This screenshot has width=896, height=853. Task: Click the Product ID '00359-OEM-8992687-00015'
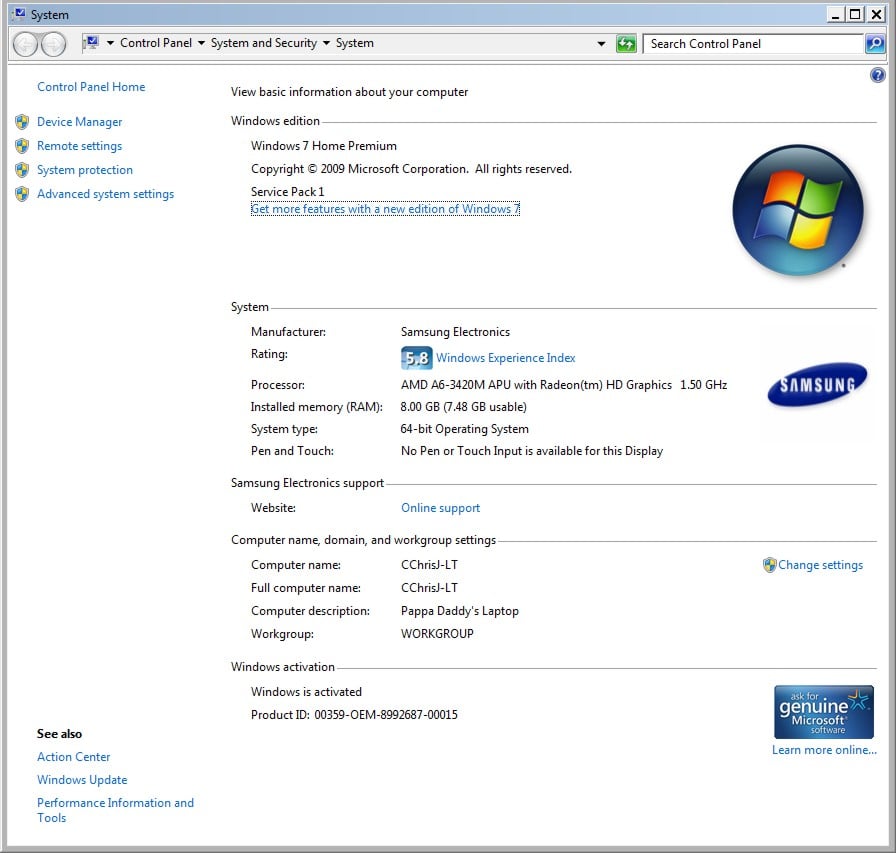coord(386,715)
